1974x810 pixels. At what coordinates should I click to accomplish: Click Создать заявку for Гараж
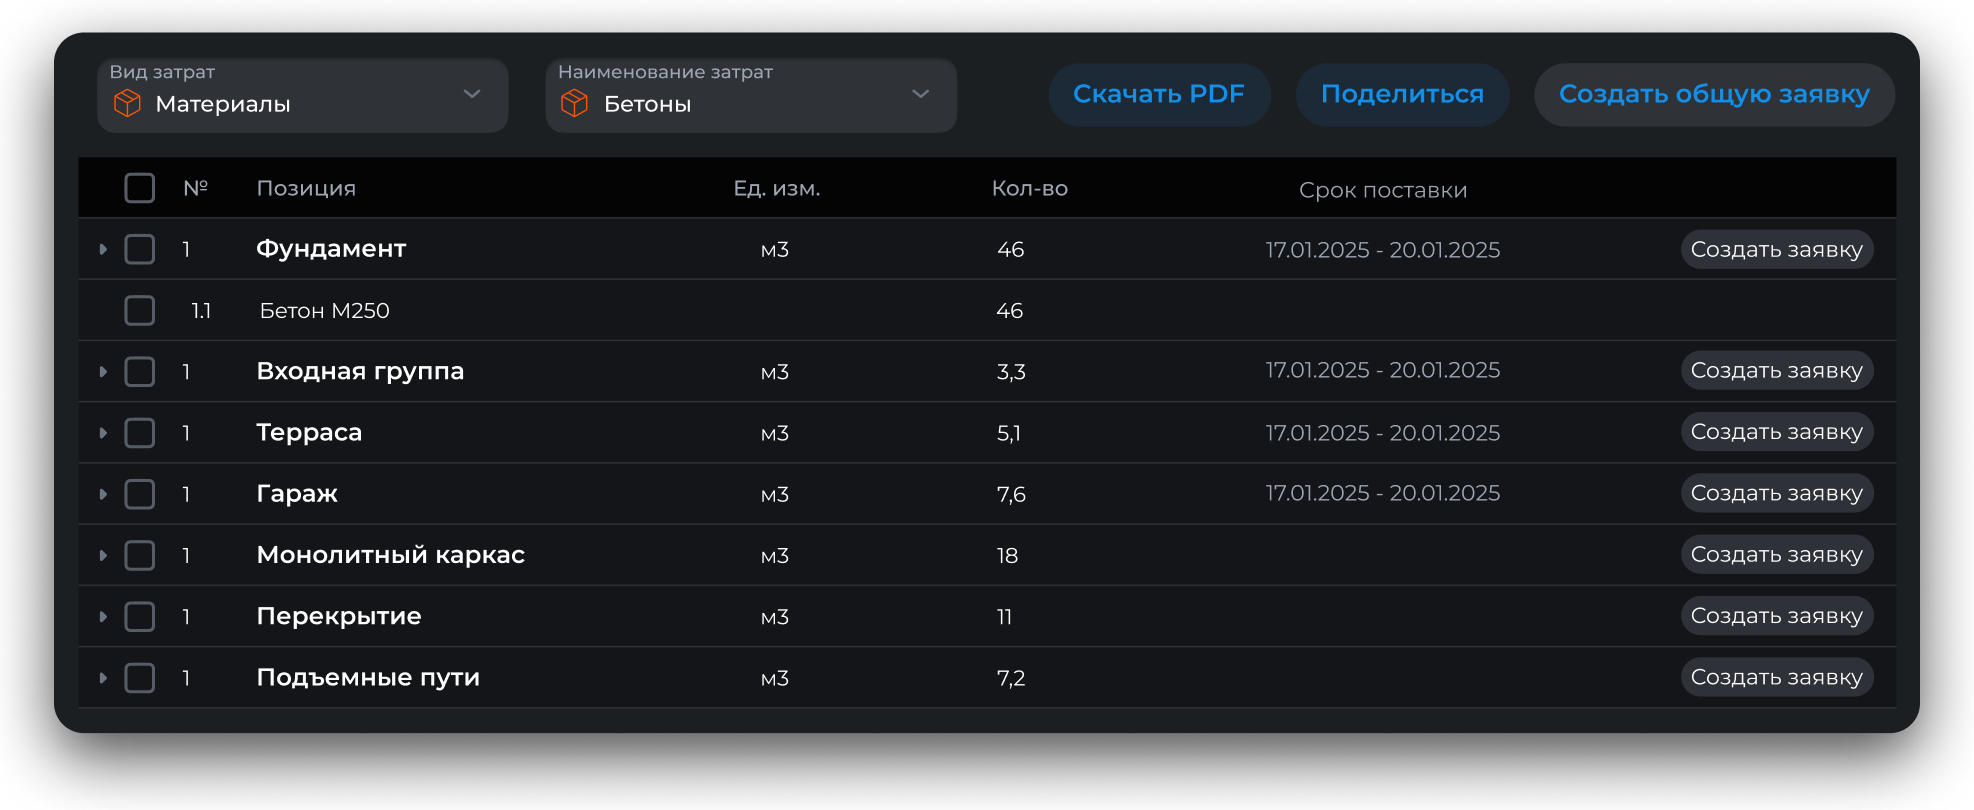tap(1776, 493)
